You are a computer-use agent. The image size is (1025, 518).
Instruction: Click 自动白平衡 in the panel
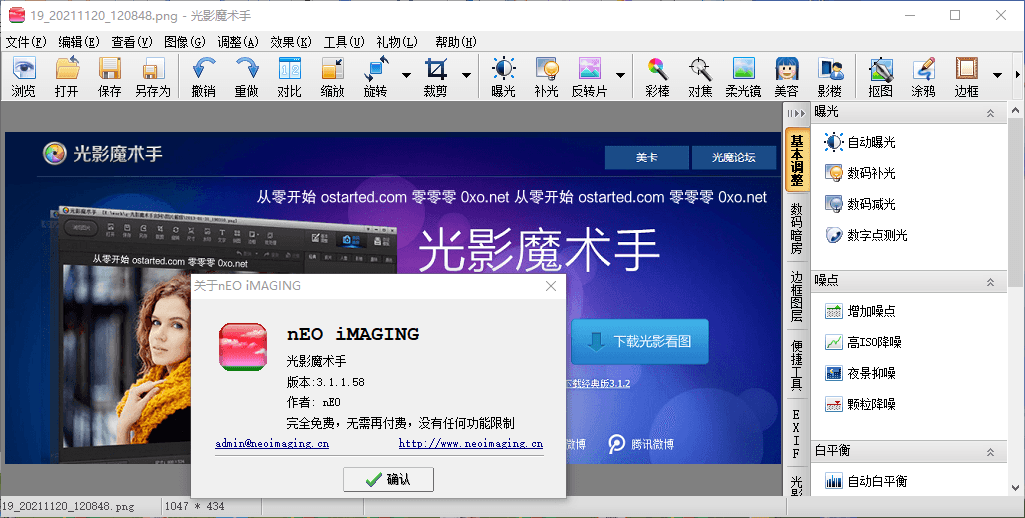pos(866,481)
